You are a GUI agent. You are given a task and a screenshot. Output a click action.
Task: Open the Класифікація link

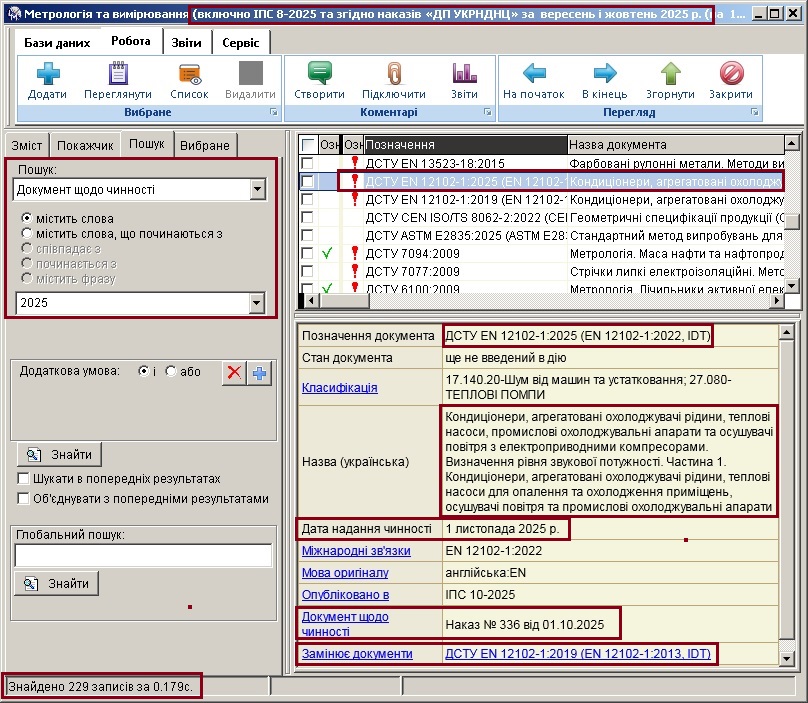click(339, 387)
